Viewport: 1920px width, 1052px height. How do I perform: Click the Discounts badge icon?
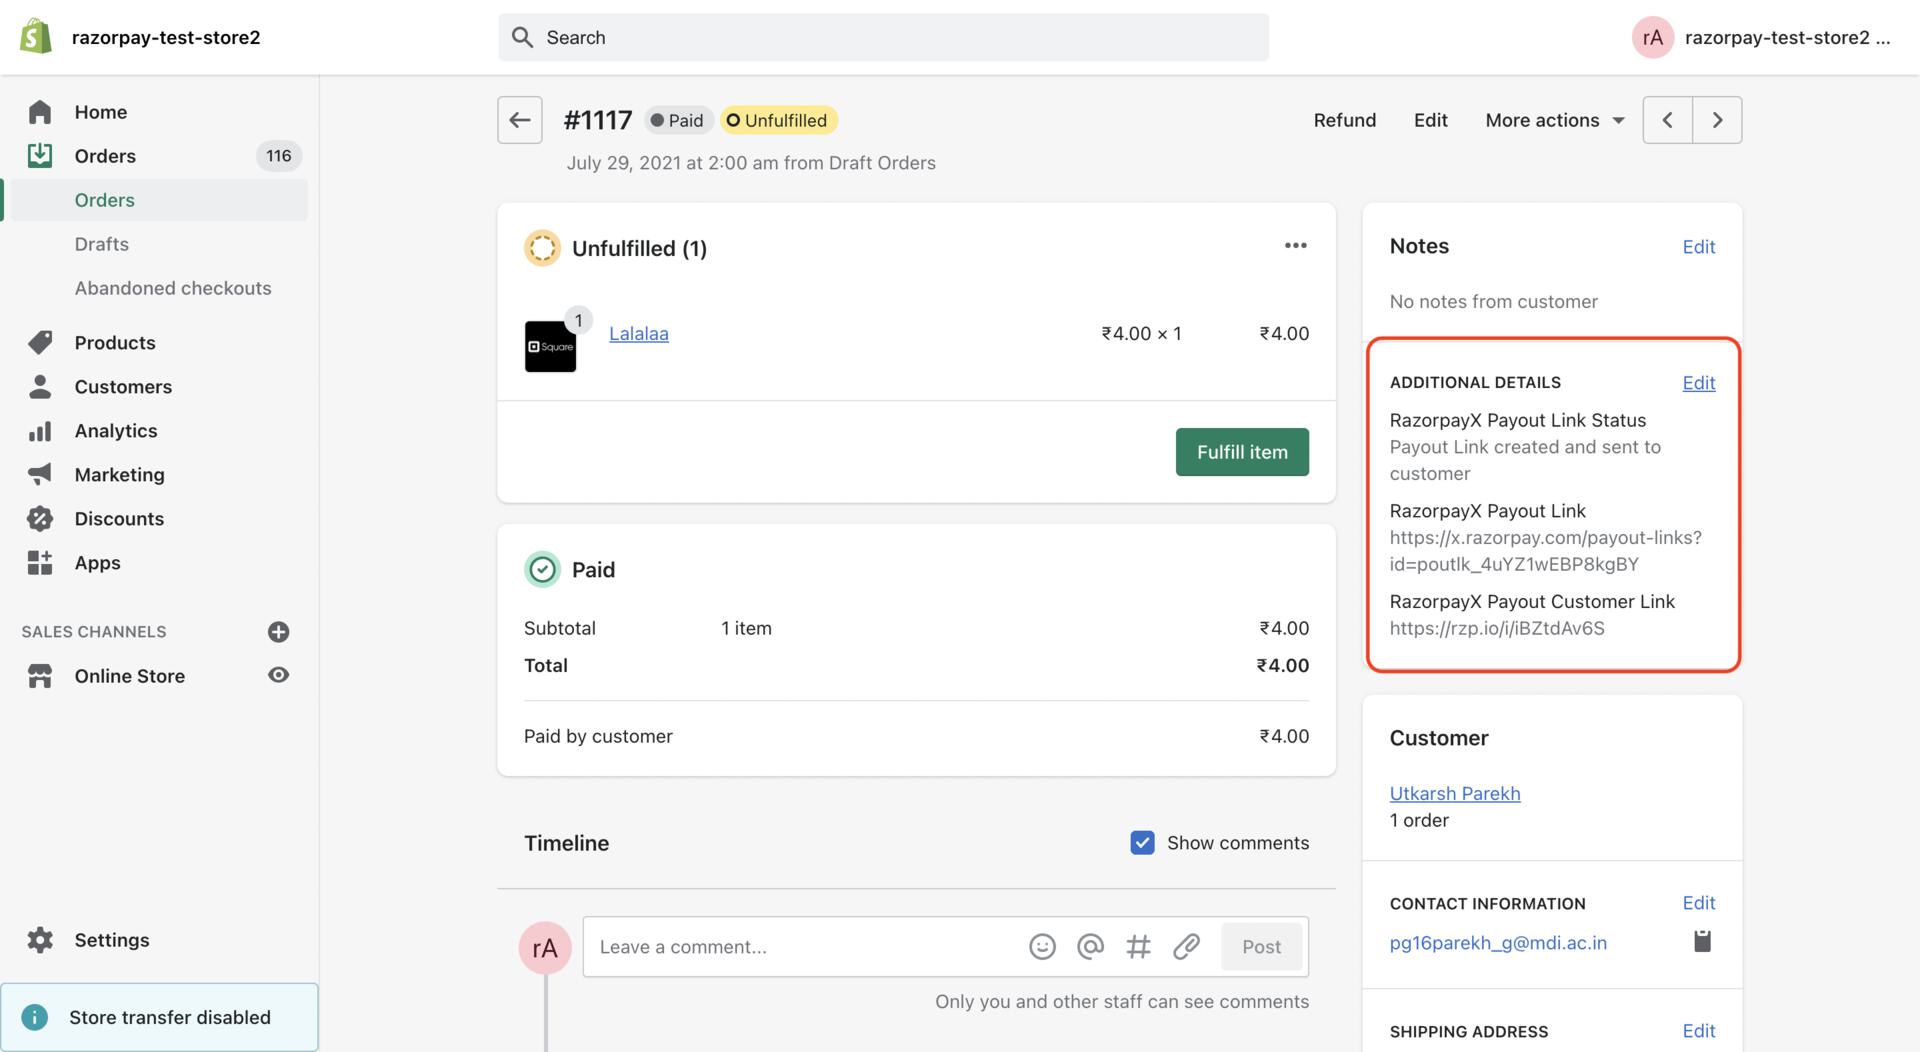(40, 518)
